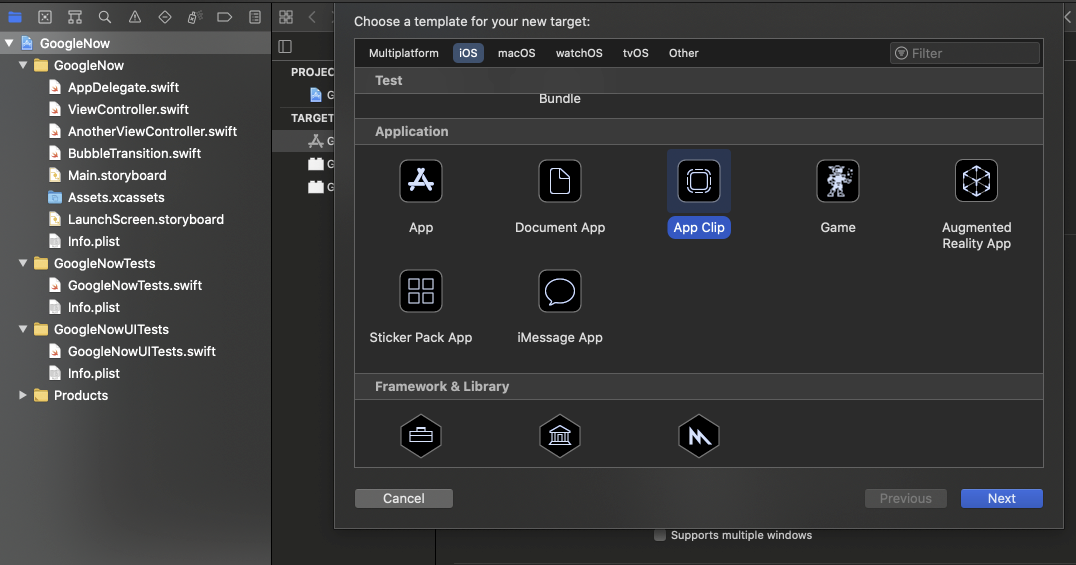The height and width of the screenshot is (565, 1076).
Task: Select the App Clip template icon
Action: [699, 181]
